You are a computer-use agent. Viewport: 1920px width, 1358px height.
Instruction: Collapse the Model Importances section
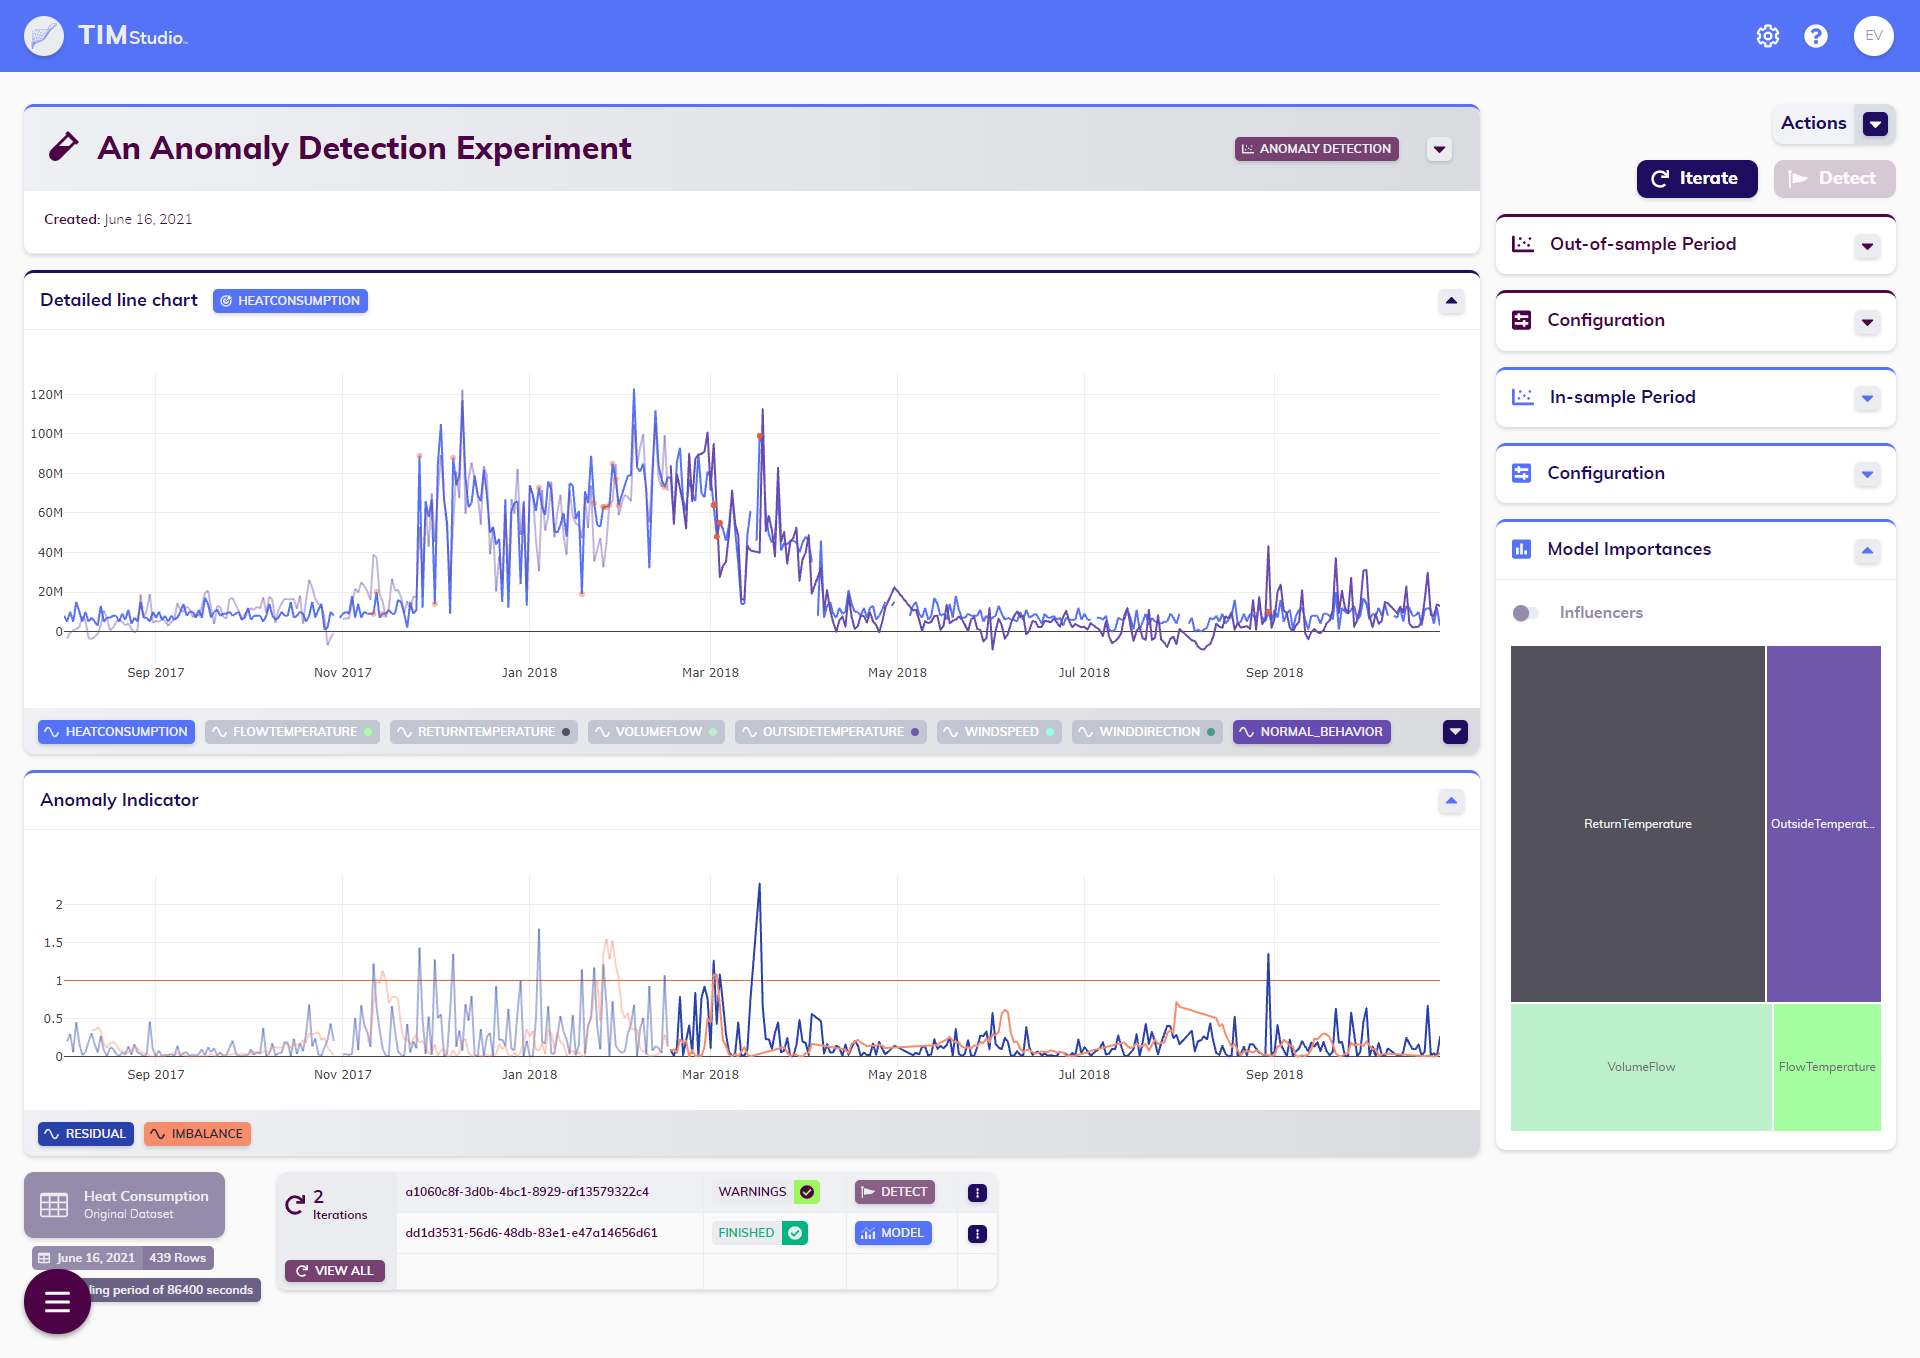(1867, 551)
